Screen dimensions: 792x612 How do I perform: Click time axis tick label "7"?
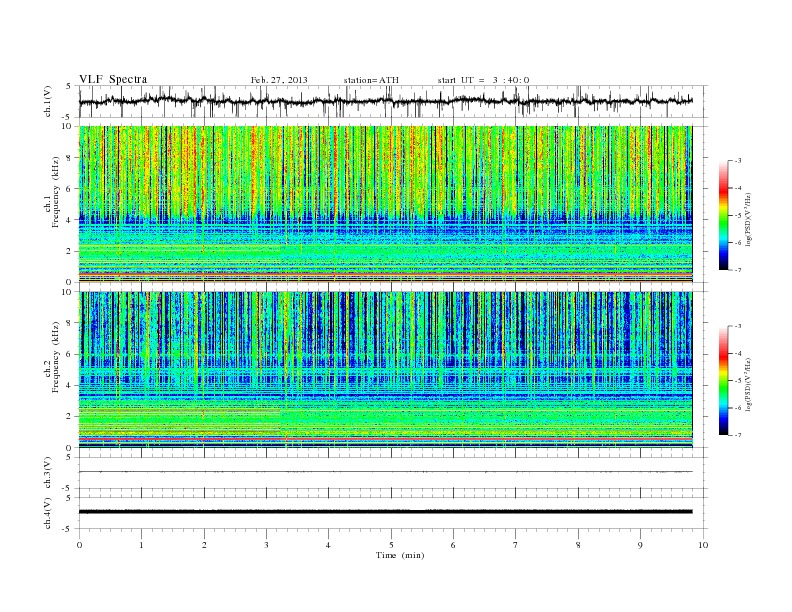point(516,545)
